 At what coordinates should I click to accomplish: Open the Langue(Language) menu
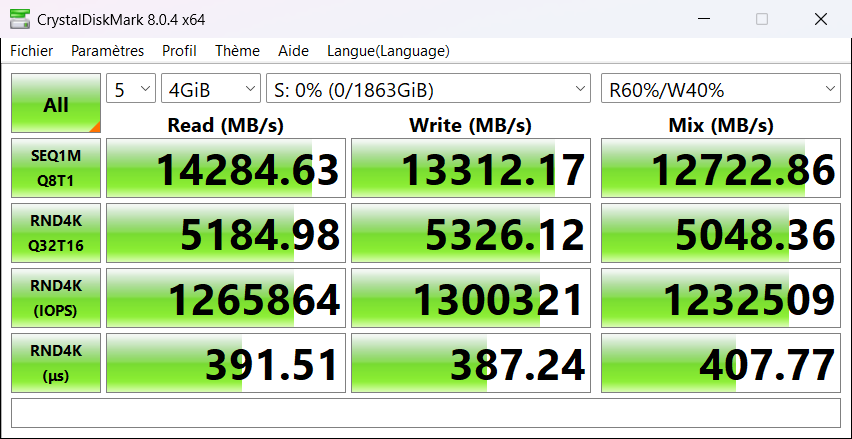click(x=388, y=51)
